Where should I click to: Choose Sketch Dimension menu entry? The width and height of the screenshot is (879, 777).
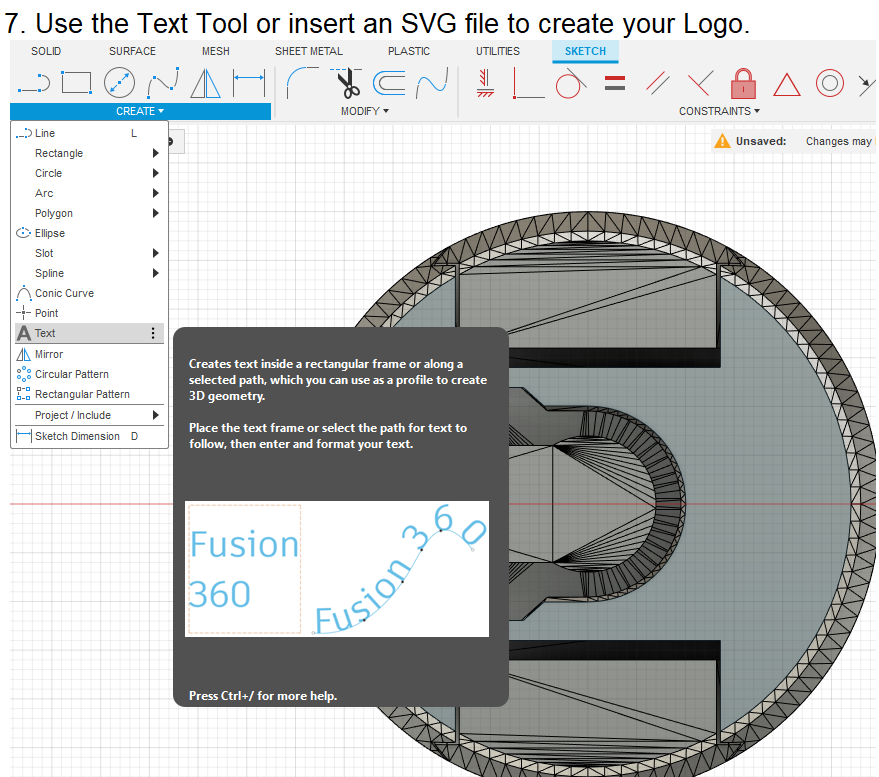[90, 436]
